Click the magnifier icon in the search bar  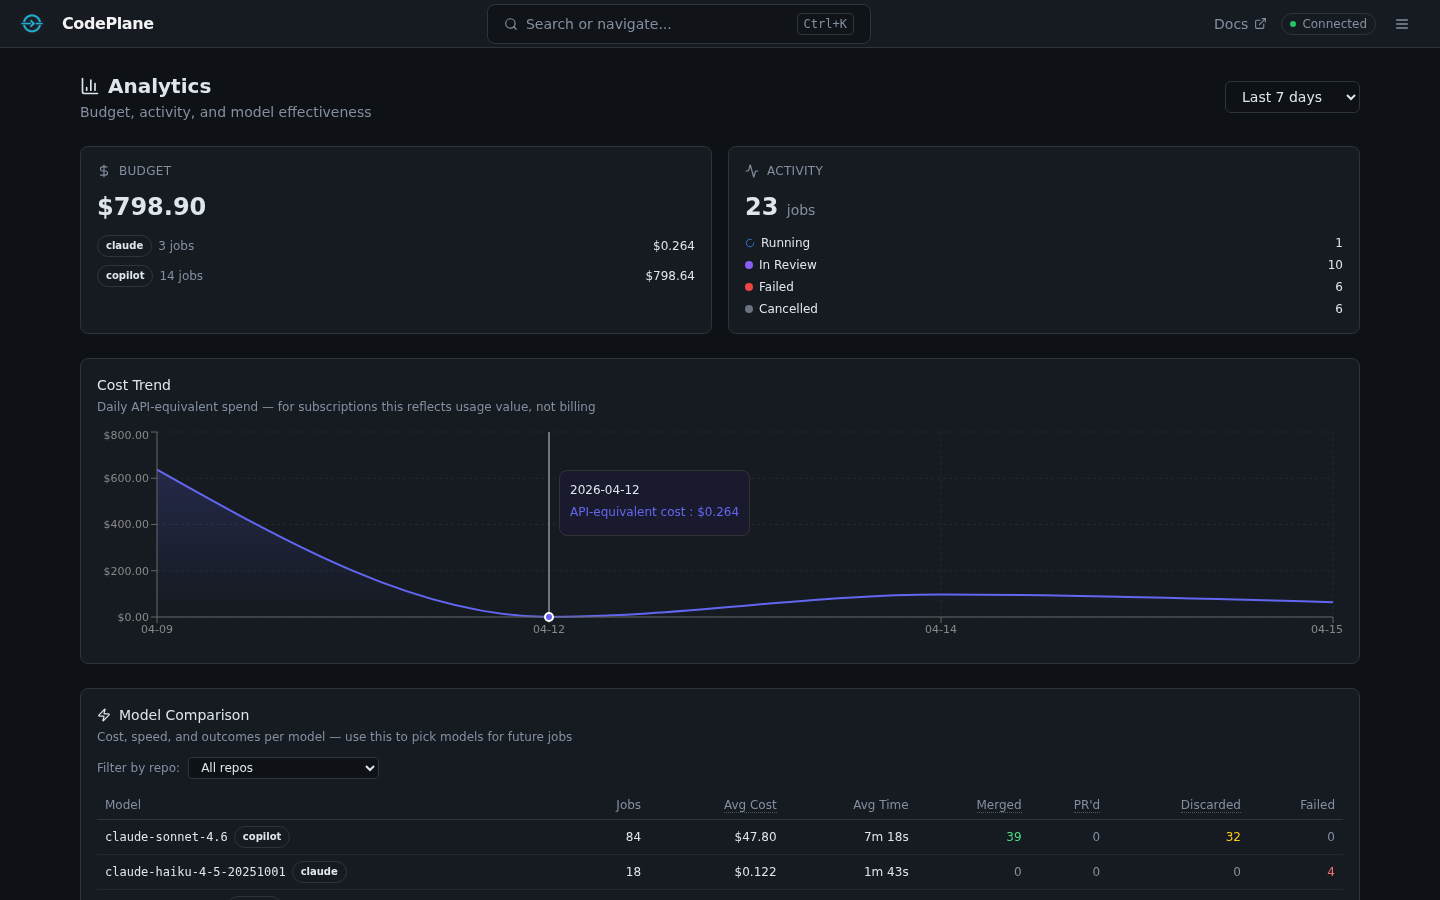coord(511,23)
